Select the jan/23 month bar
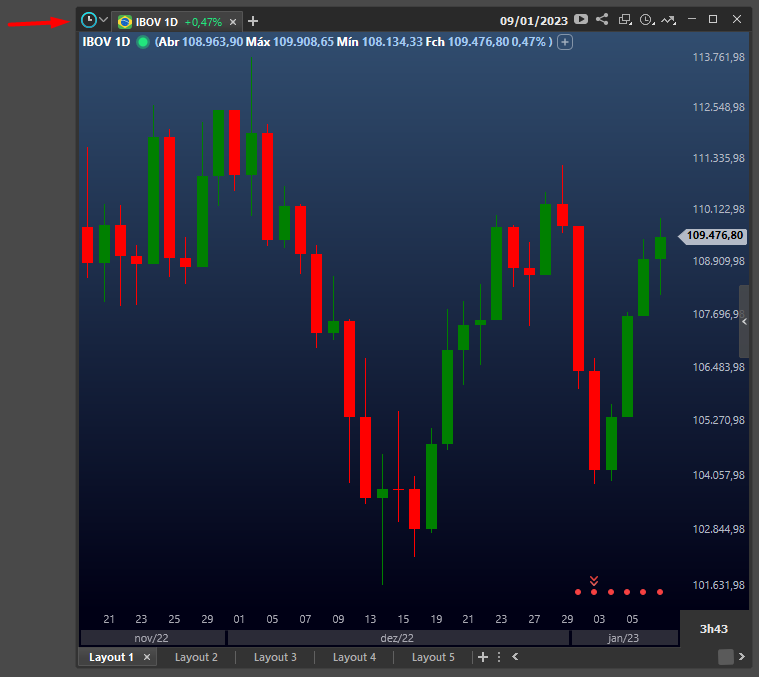This screenshot has height=677, width=759. [624, 638]
